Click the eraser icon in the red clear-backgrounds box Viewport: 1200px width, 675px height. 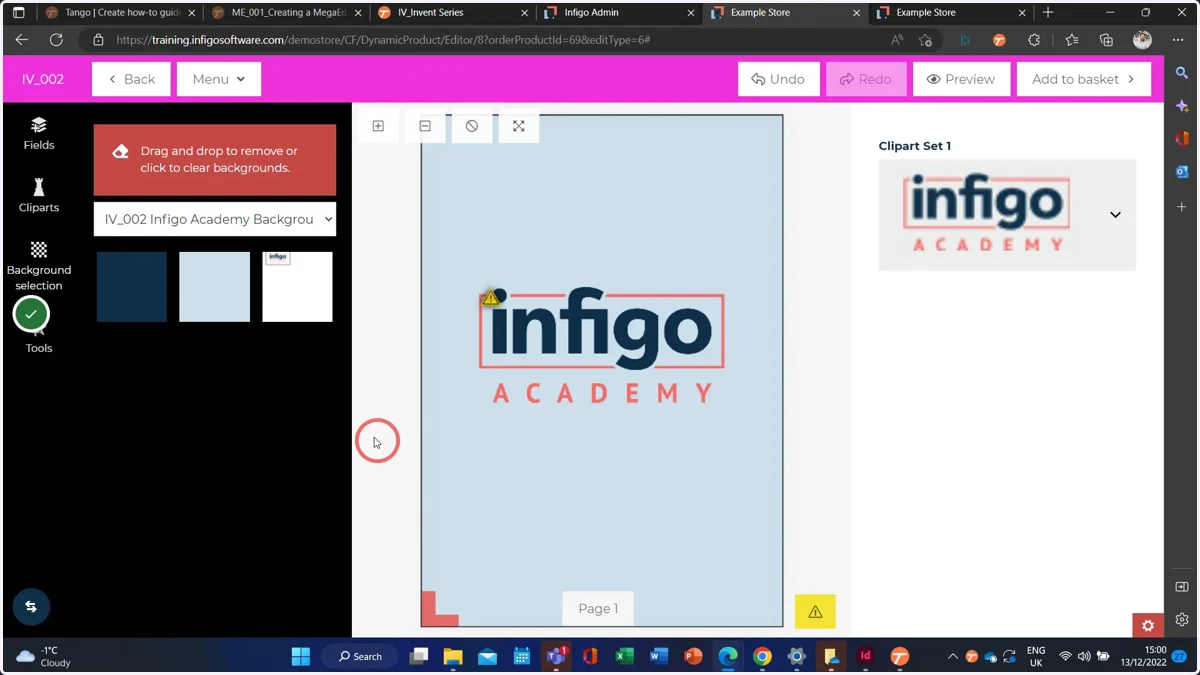click(x=120, y=152)
